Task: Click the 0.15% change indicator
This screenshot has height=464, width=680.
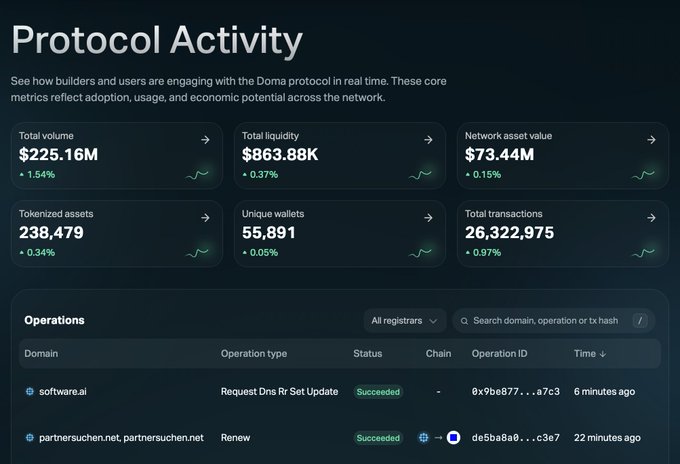Action: pos(483,174)
